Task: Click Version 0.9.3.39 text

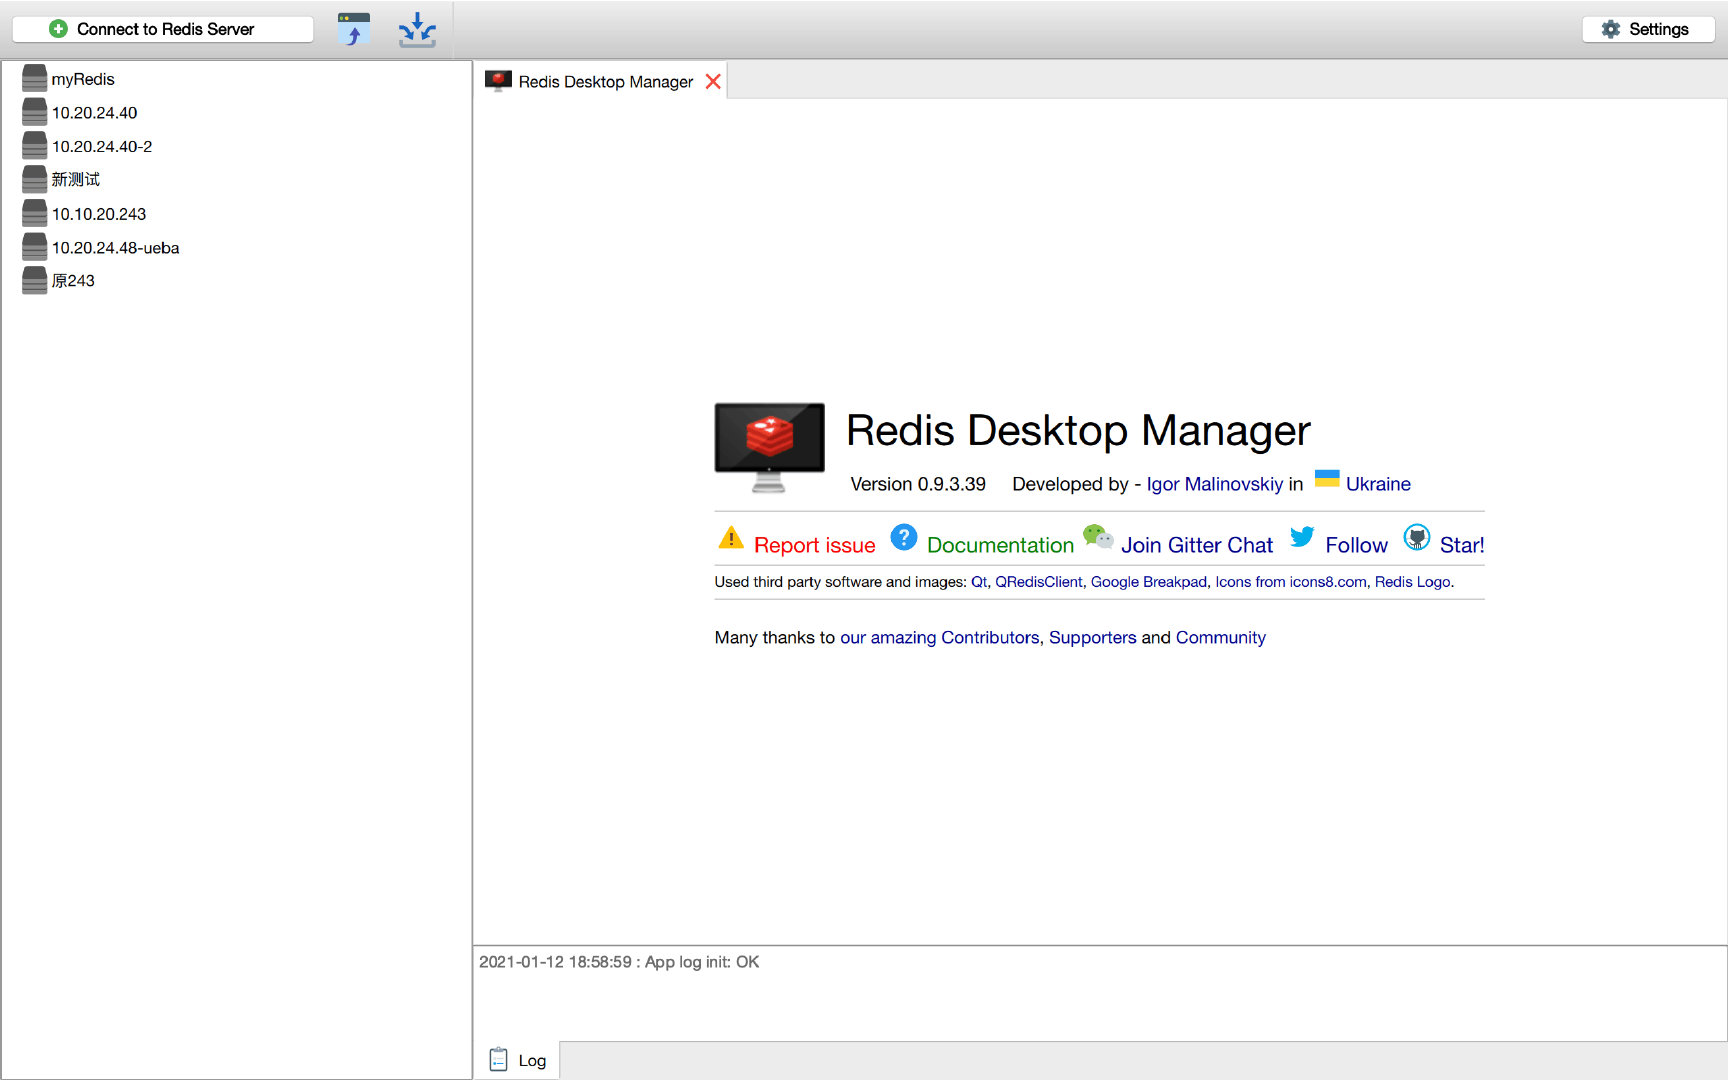Action: pos(918,484)
